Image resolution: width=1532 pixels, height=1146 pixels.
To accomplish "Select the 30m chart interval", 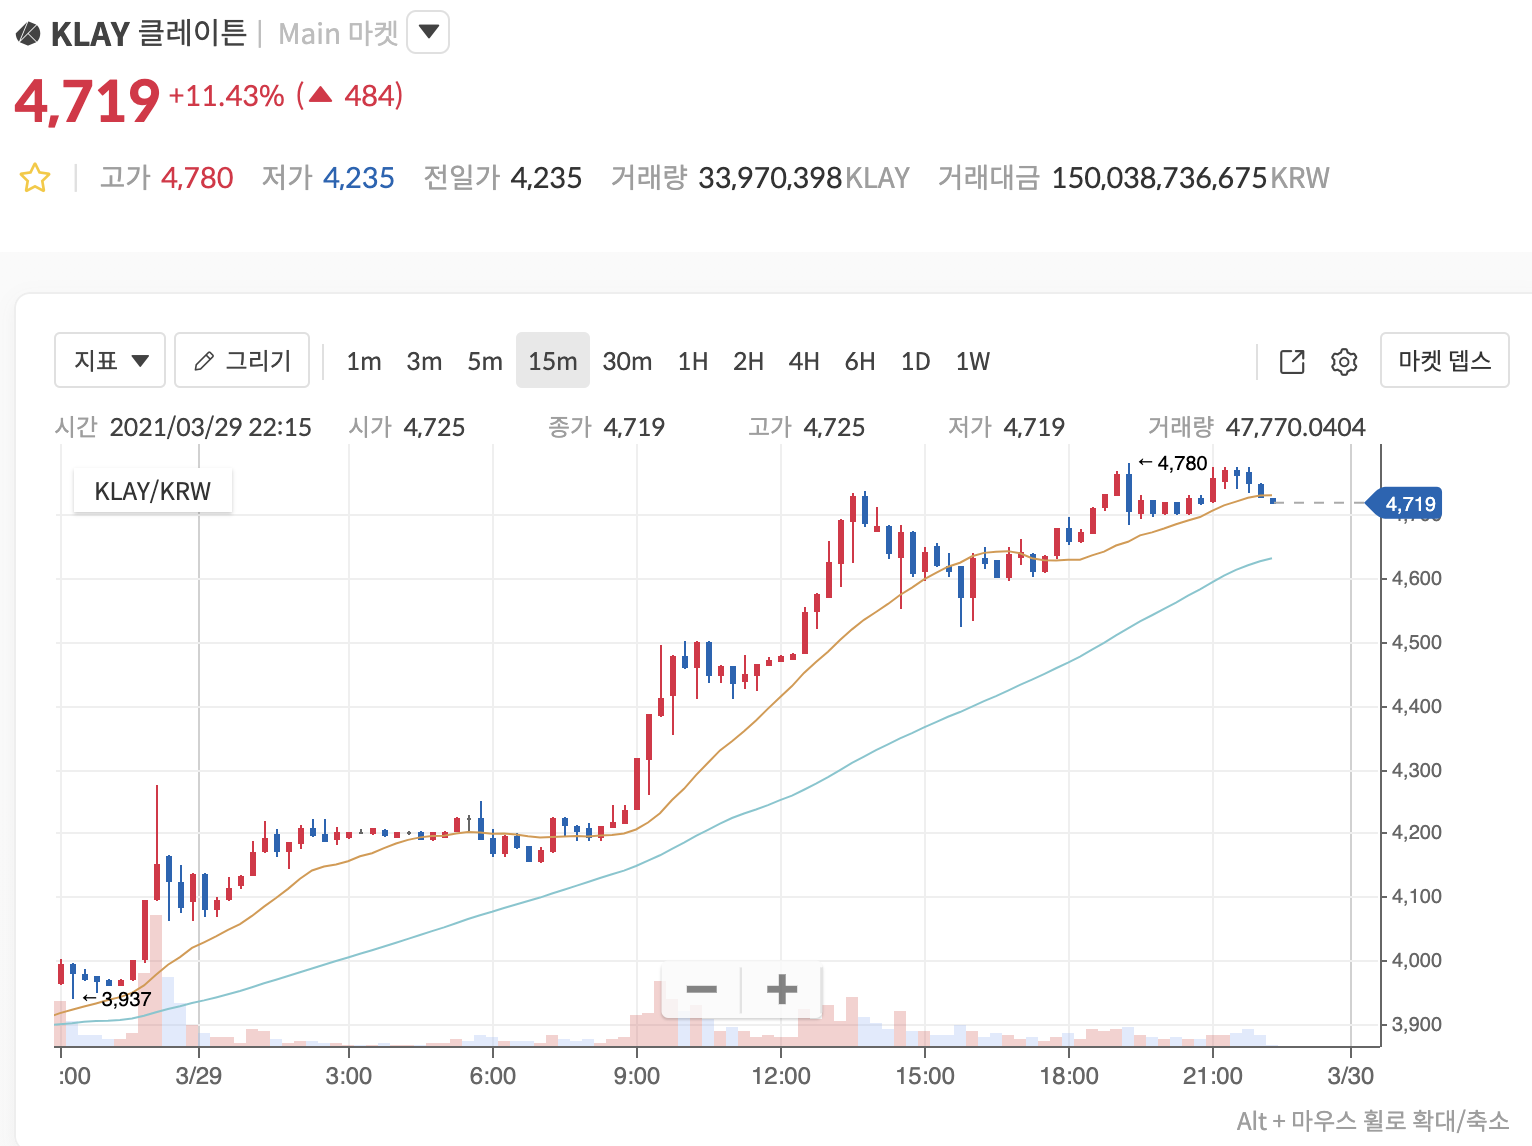I will pos(627,361).
